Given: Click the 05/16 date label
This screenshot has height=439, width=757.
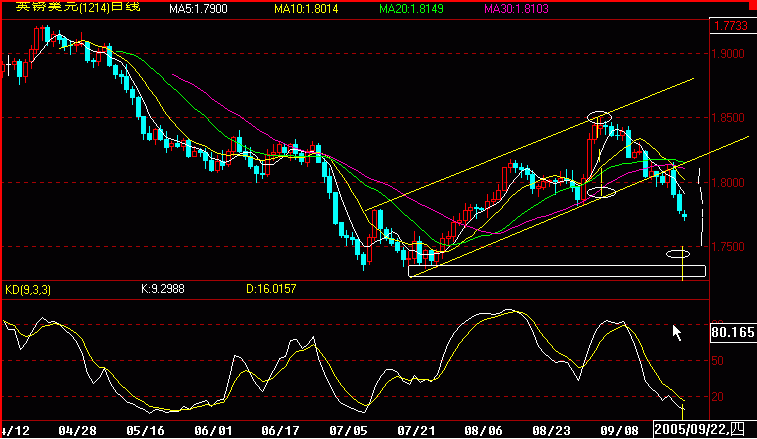Looking at the screenshot, I should tap(145, 430).
